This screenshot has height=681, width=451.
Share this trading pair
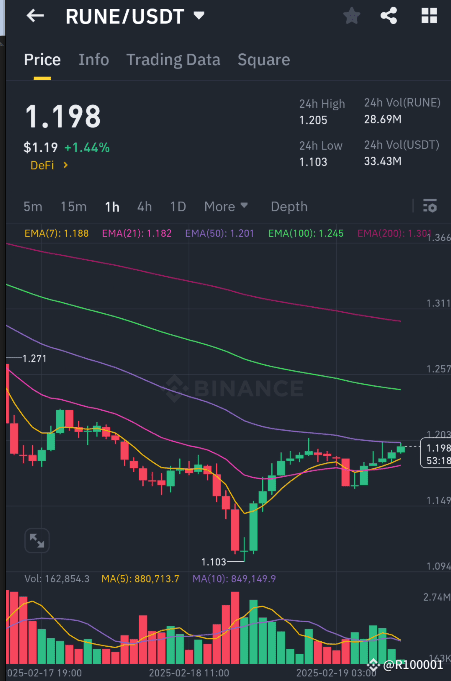389,16
